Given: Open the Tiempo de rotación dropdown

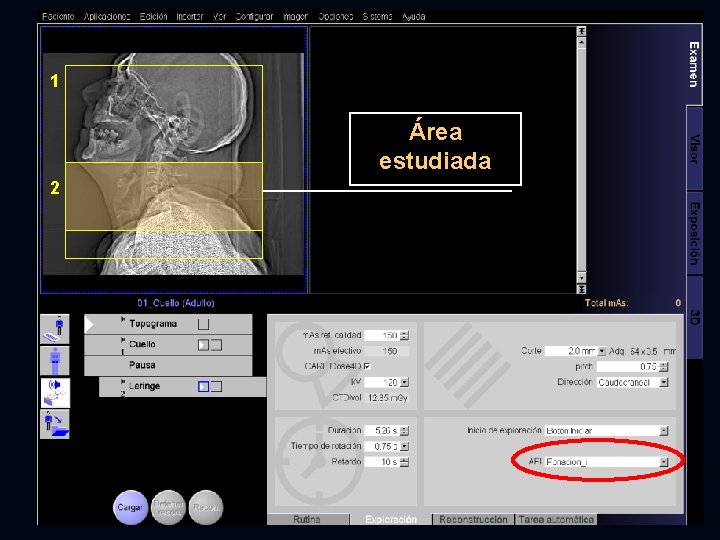Looking at the screenshot, I should click(x=404, y=446).
